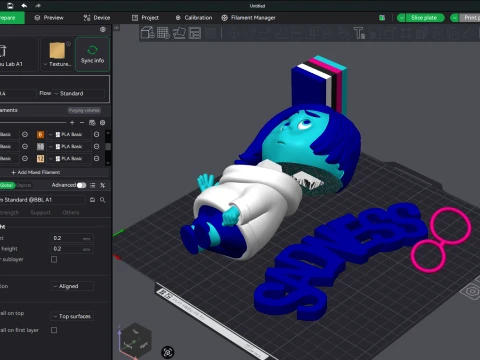
Task: Remove a filament with the minus icon
Action: tap(82, 123)
